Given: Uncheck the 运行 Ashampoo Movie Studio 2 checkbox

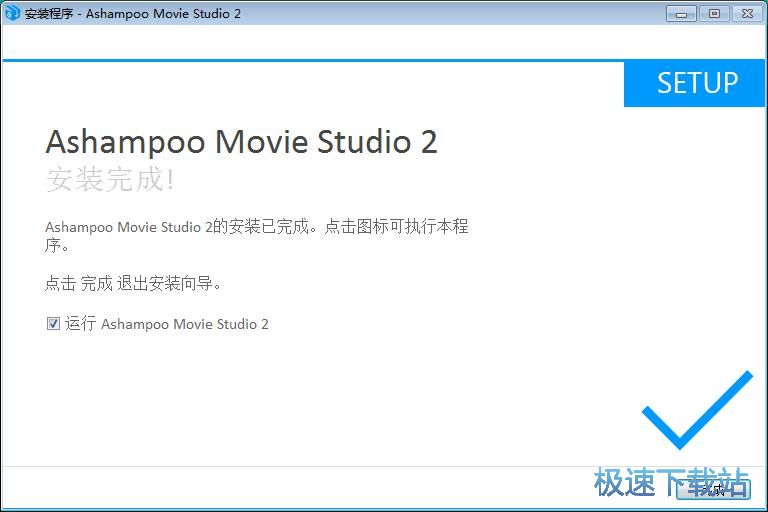Looking at the screenshot, I should coord(53,323).
